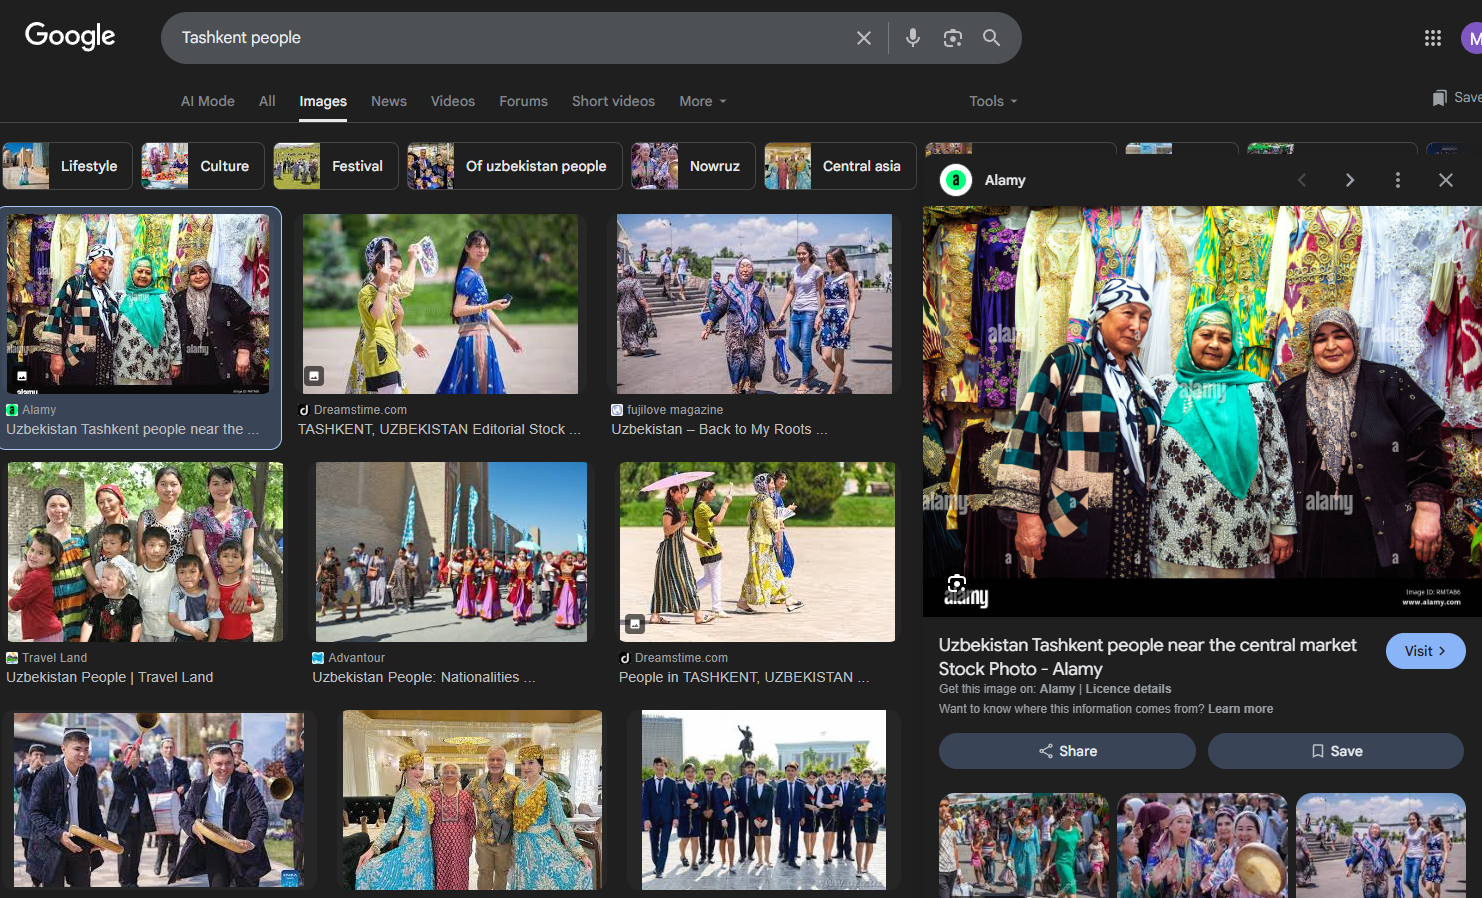Open Advantour Nationalities image
The height and width of the screenshot is (898, 1482).
pyautogui.click(x=452, y=552)
